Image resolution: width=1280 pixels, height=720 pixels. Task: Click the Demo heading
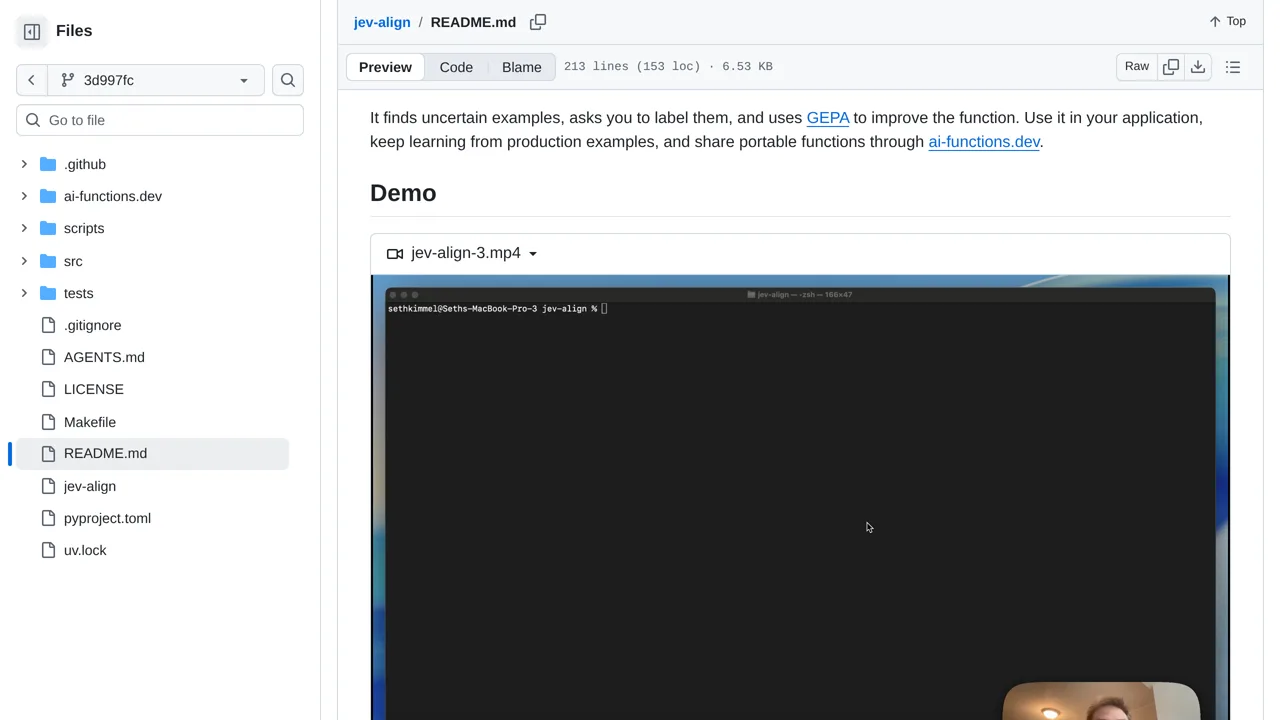click(x=403, y=193)
